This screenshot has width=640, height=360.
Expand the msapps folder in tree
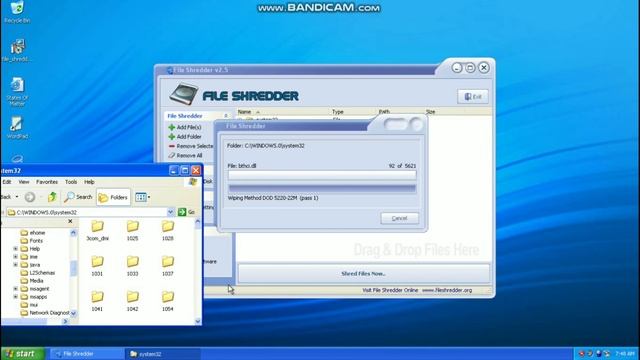pyautogui.click(x=16, y=297)
